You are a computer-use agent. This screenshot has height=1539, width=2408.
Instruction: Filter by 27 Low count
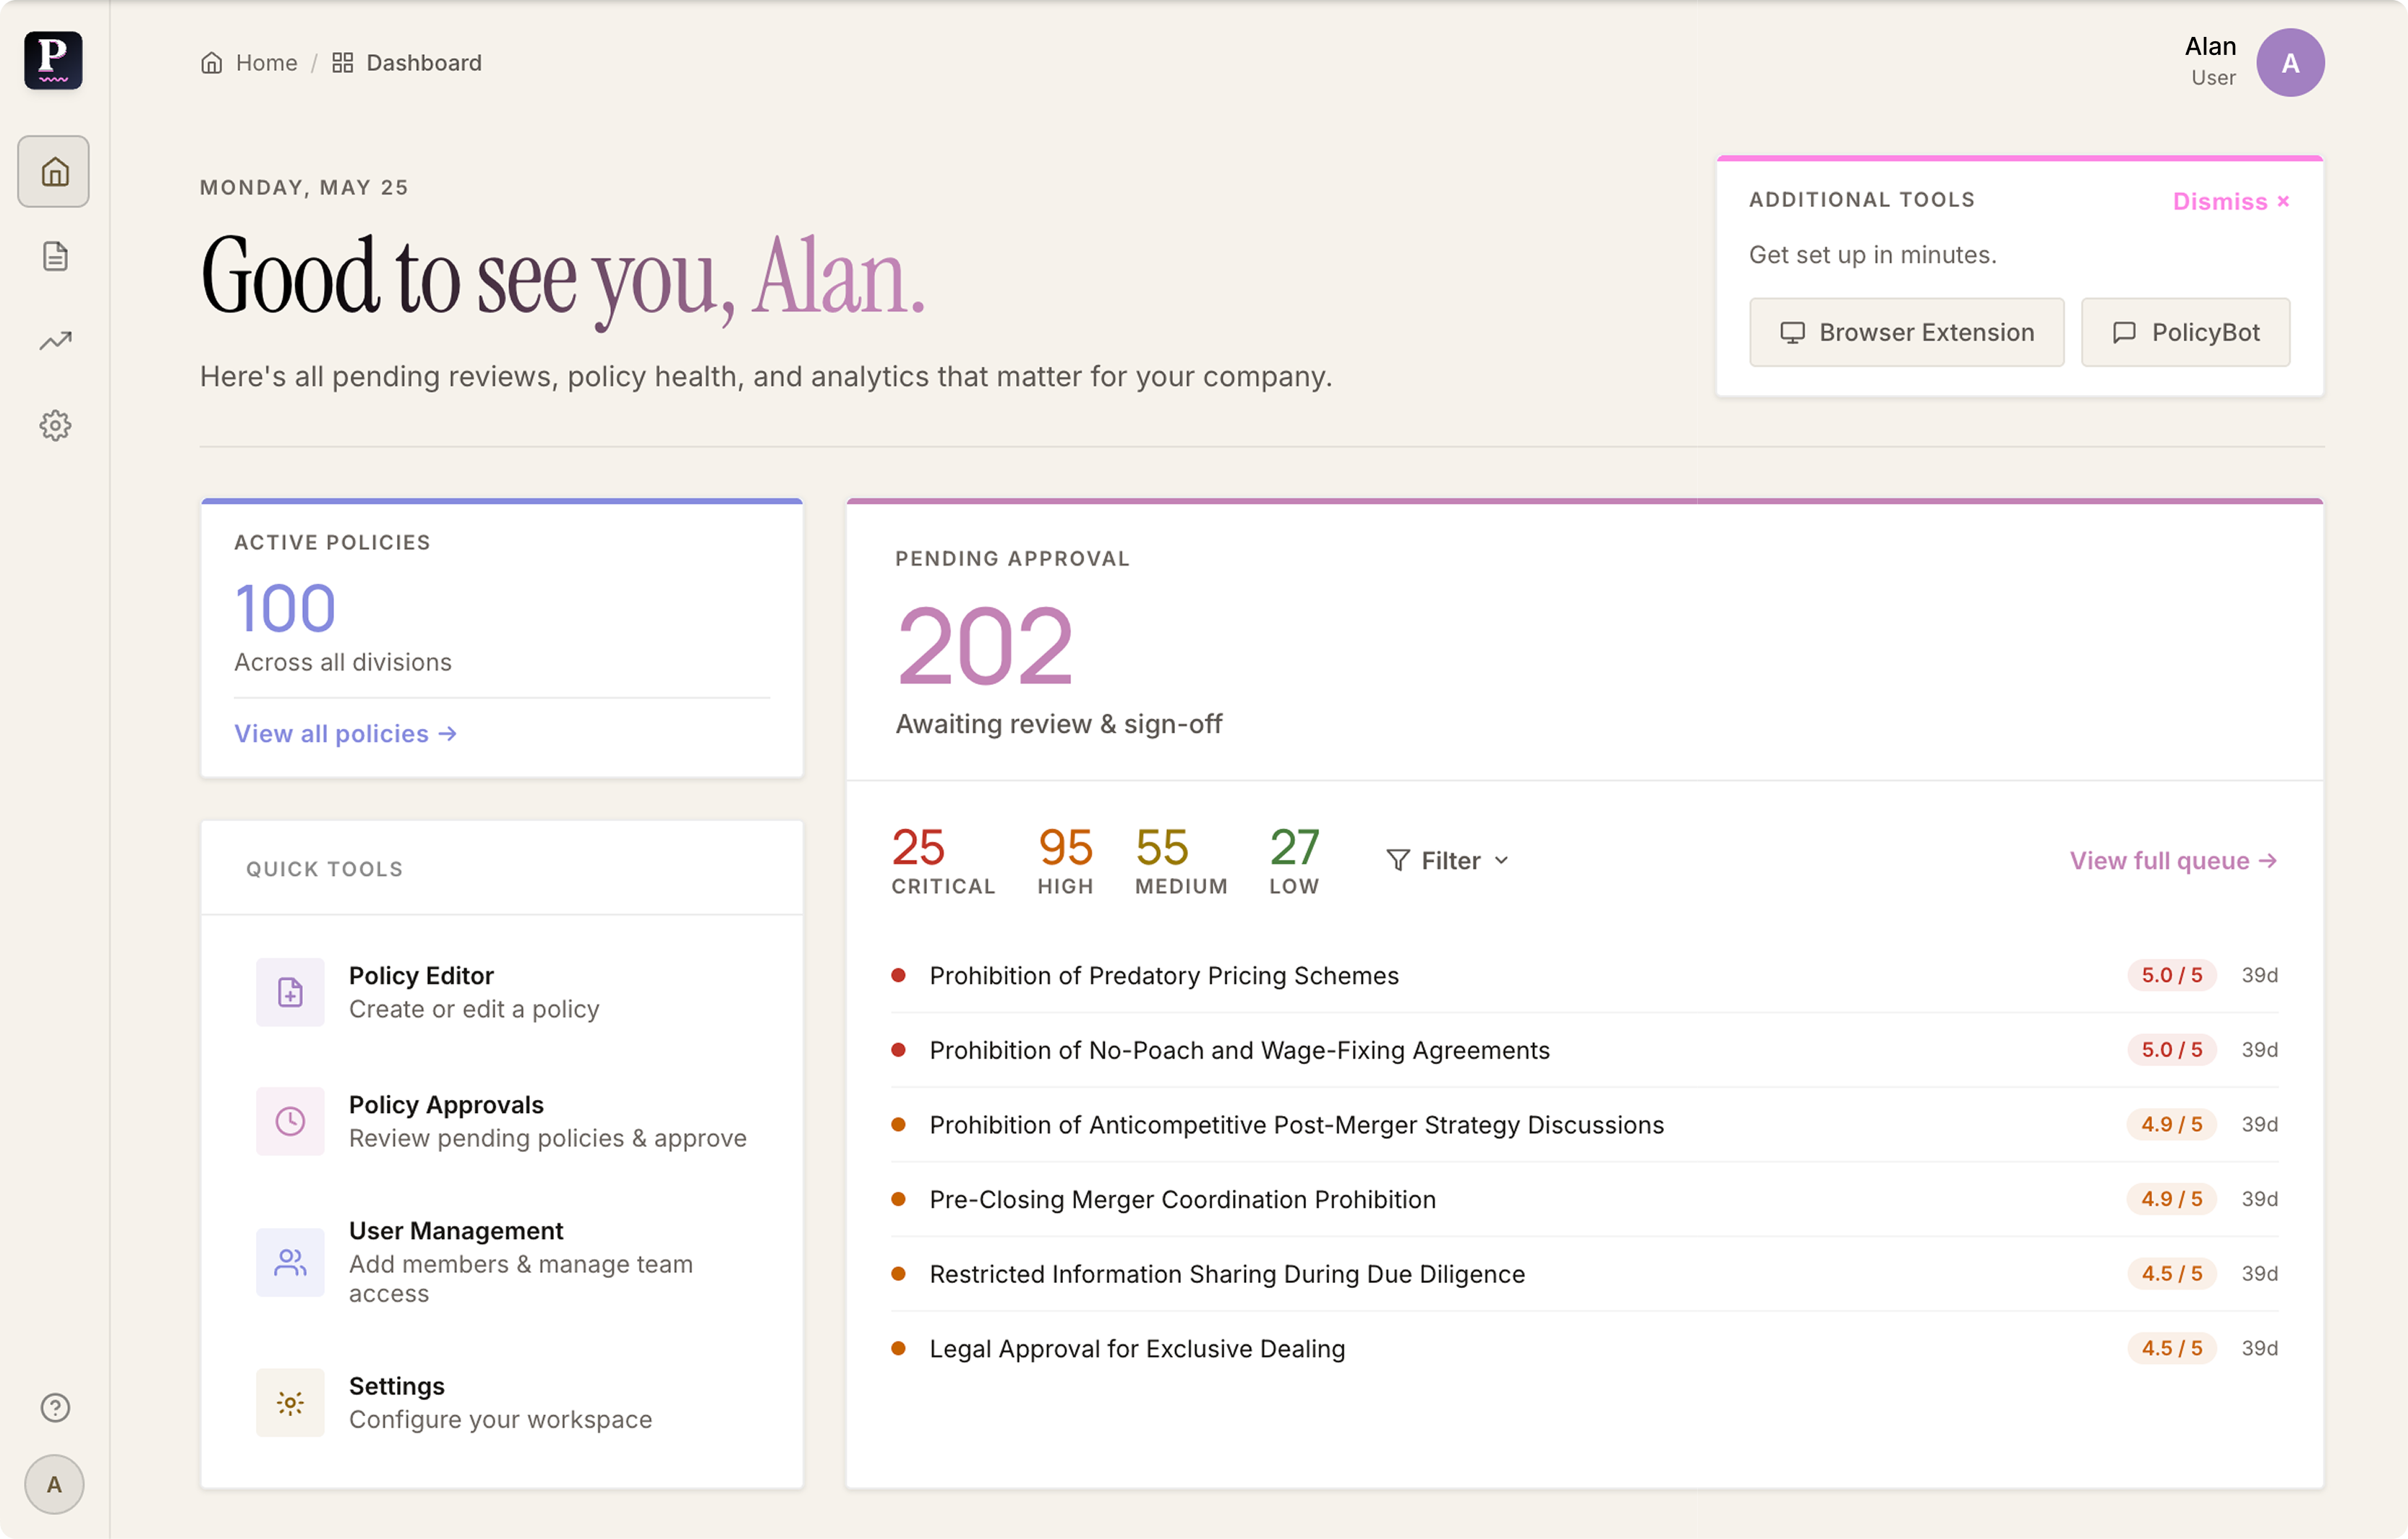1294,861
